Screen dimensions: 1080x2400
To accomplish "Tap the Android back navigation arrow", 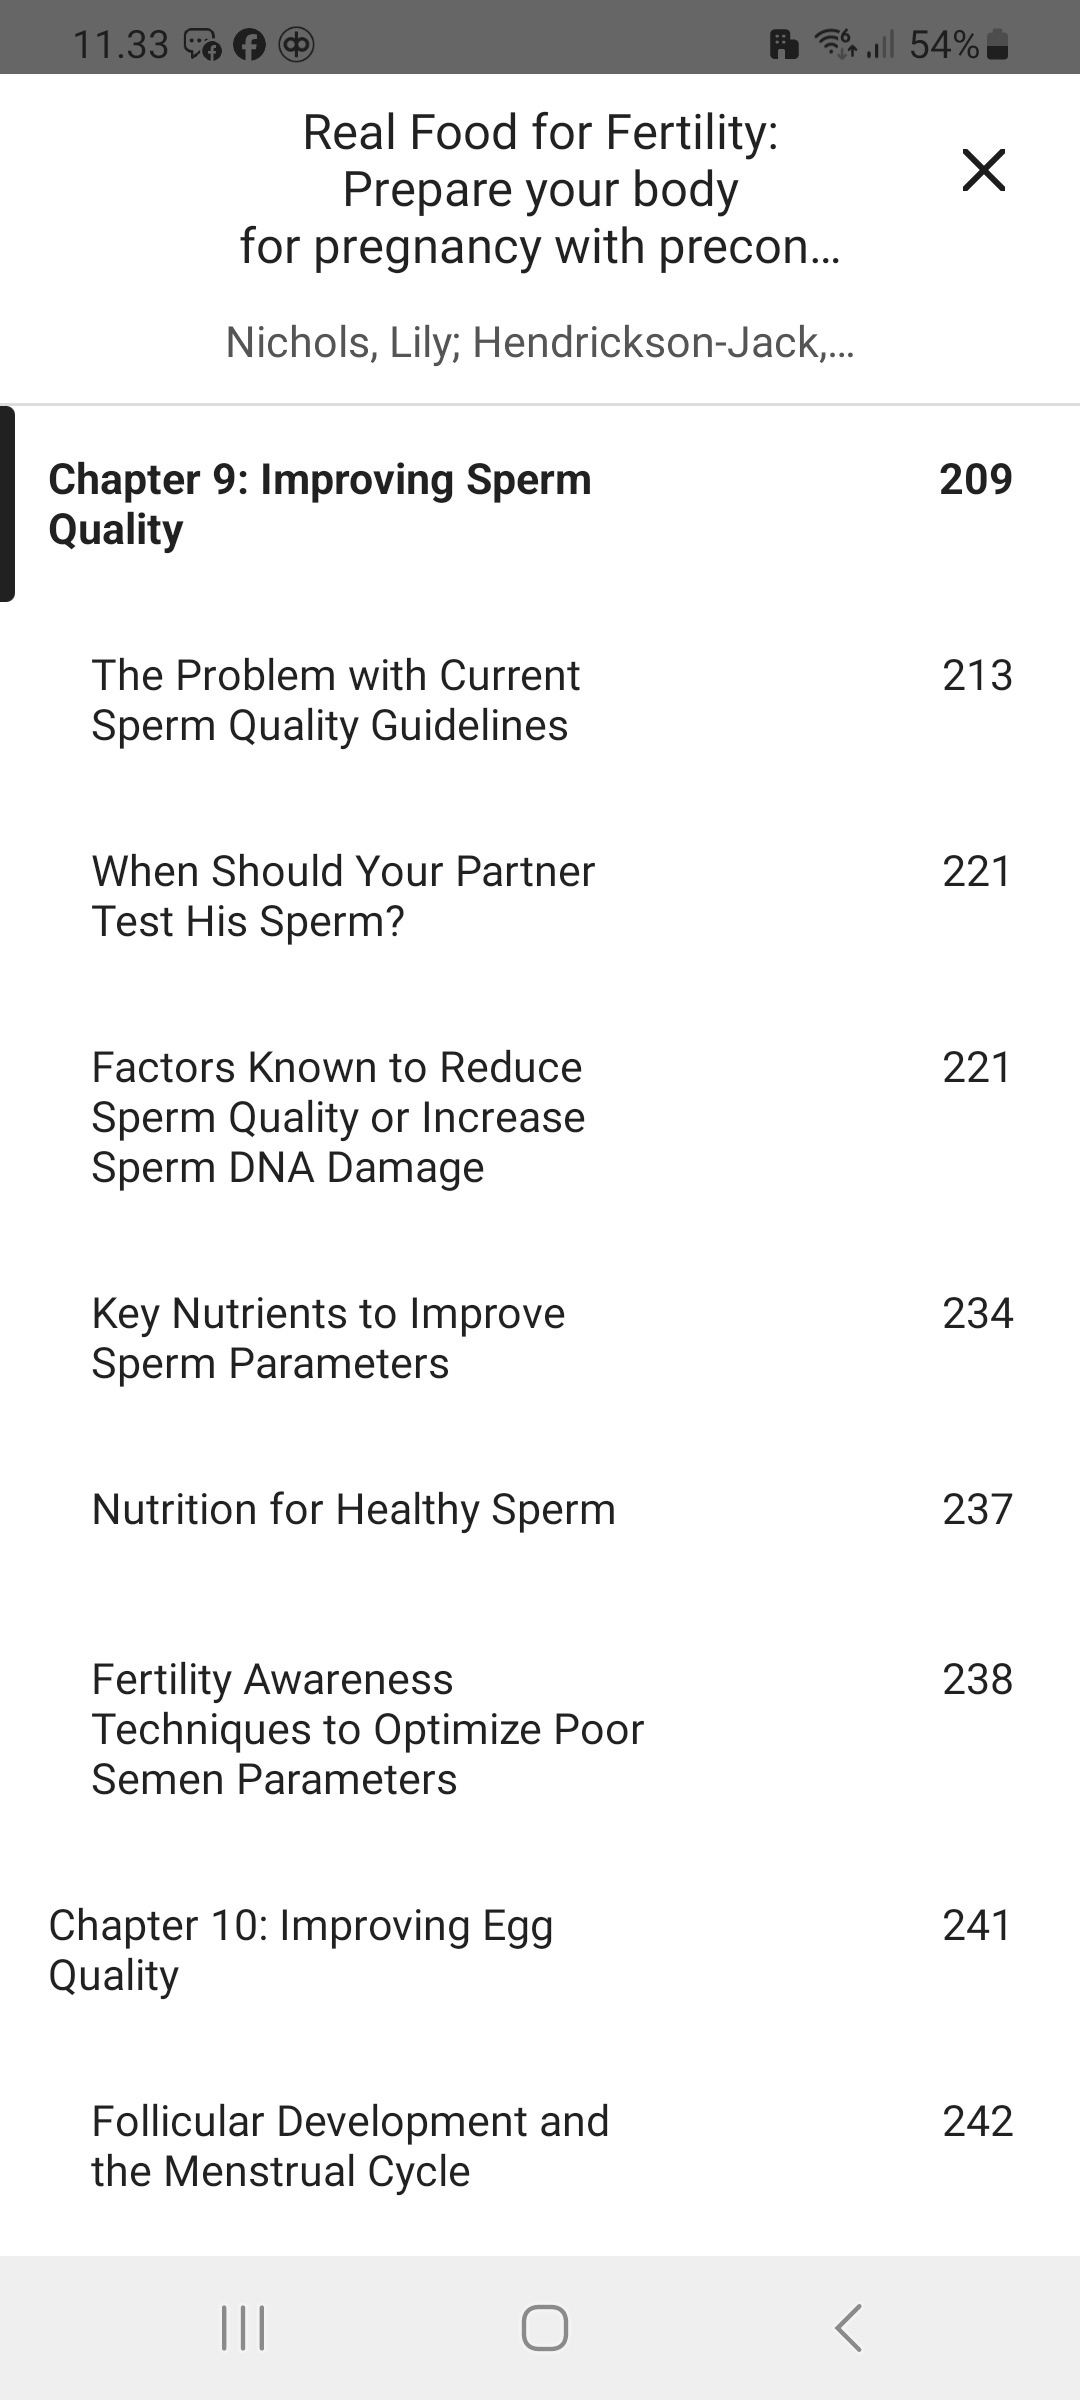I will point(848,2327).
